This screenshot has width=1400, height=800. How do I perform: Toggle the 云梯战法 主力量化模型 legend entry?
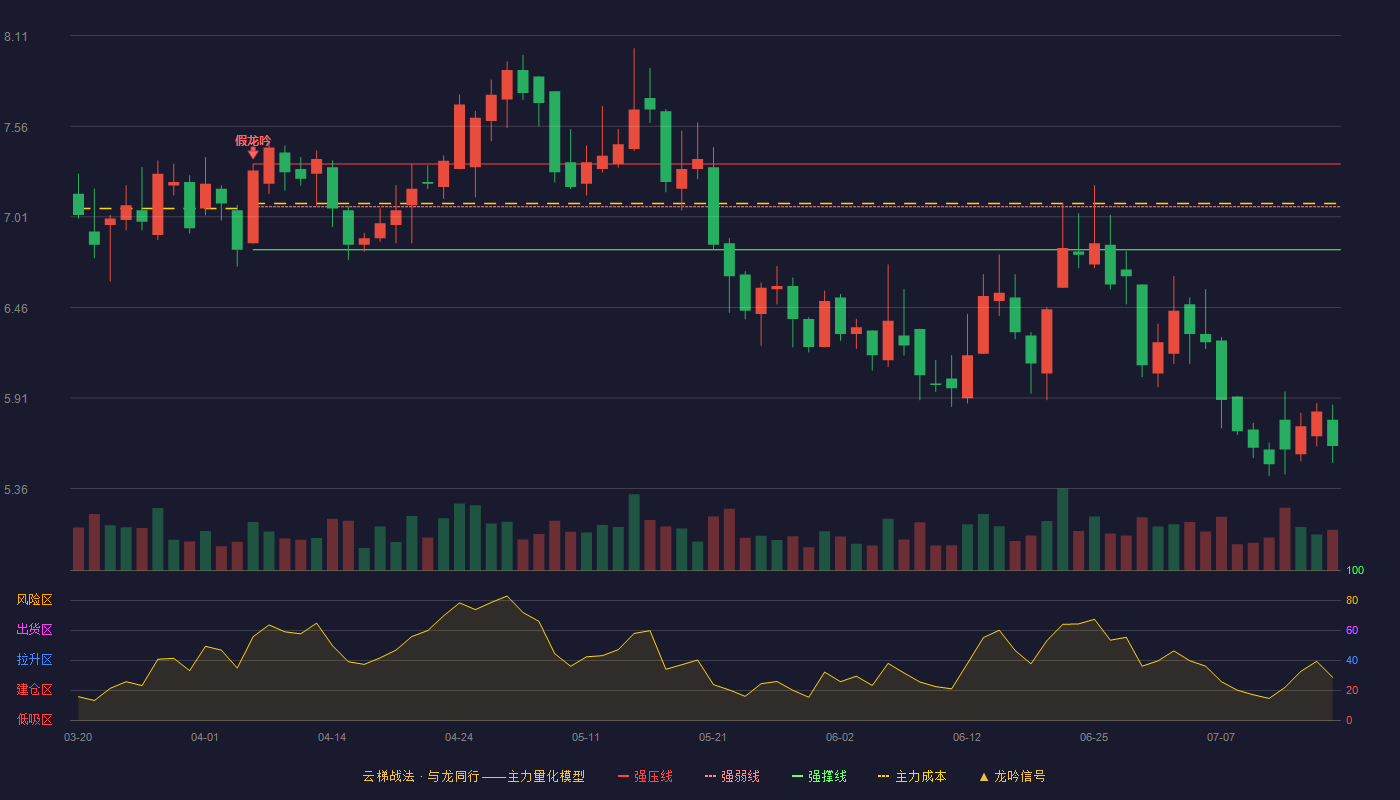[x=473, y=776]
